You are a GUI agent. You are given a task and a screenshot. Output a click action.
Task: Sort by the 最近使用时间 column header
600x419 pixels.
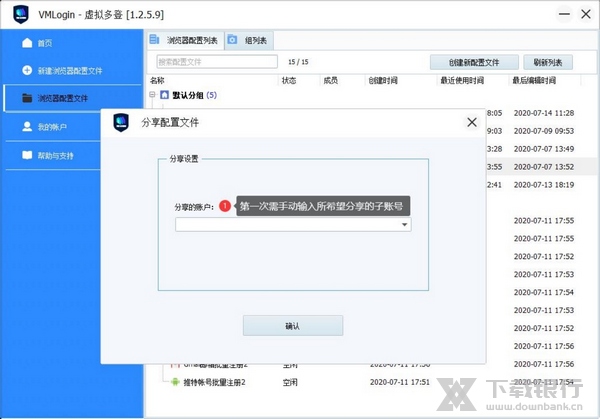pos(462,80)
